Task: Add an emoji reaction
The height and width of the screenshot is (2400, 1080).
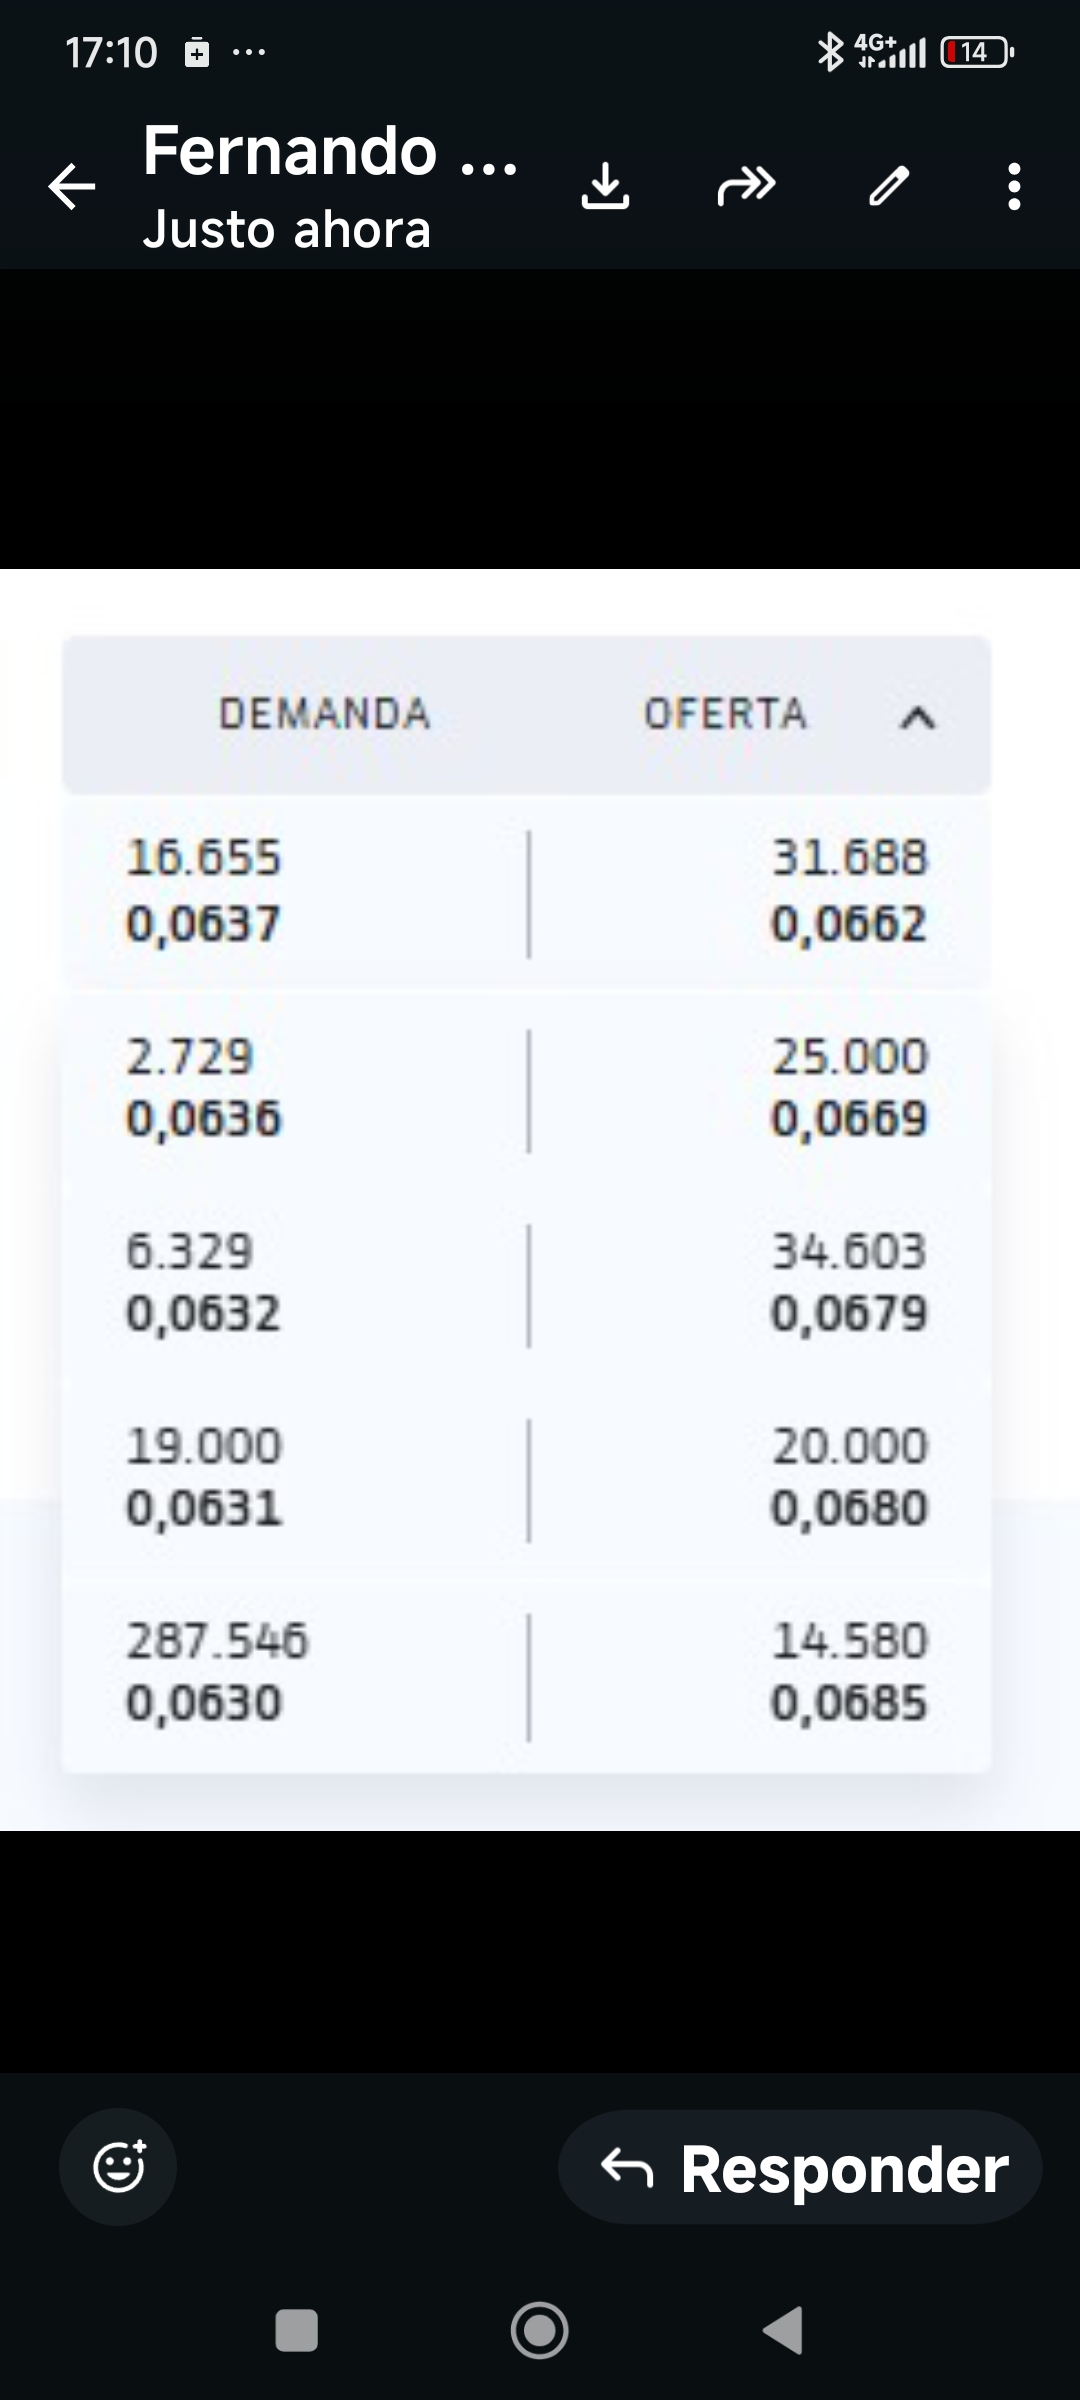Action: click(x=119, y=2166)
